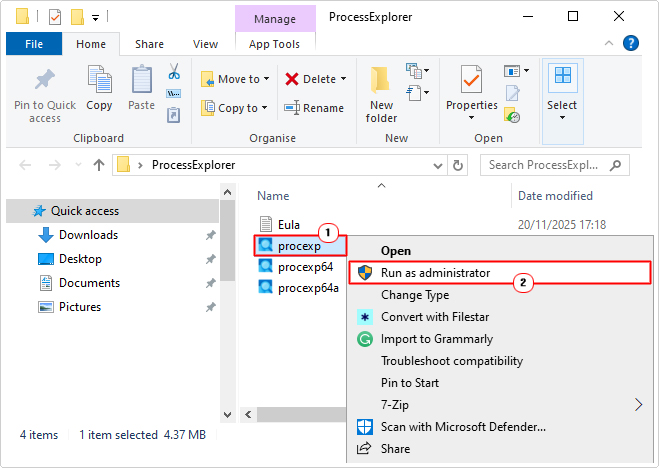Click the Grammarly green icon in menu
659x468 pixels.
[364, 339]
